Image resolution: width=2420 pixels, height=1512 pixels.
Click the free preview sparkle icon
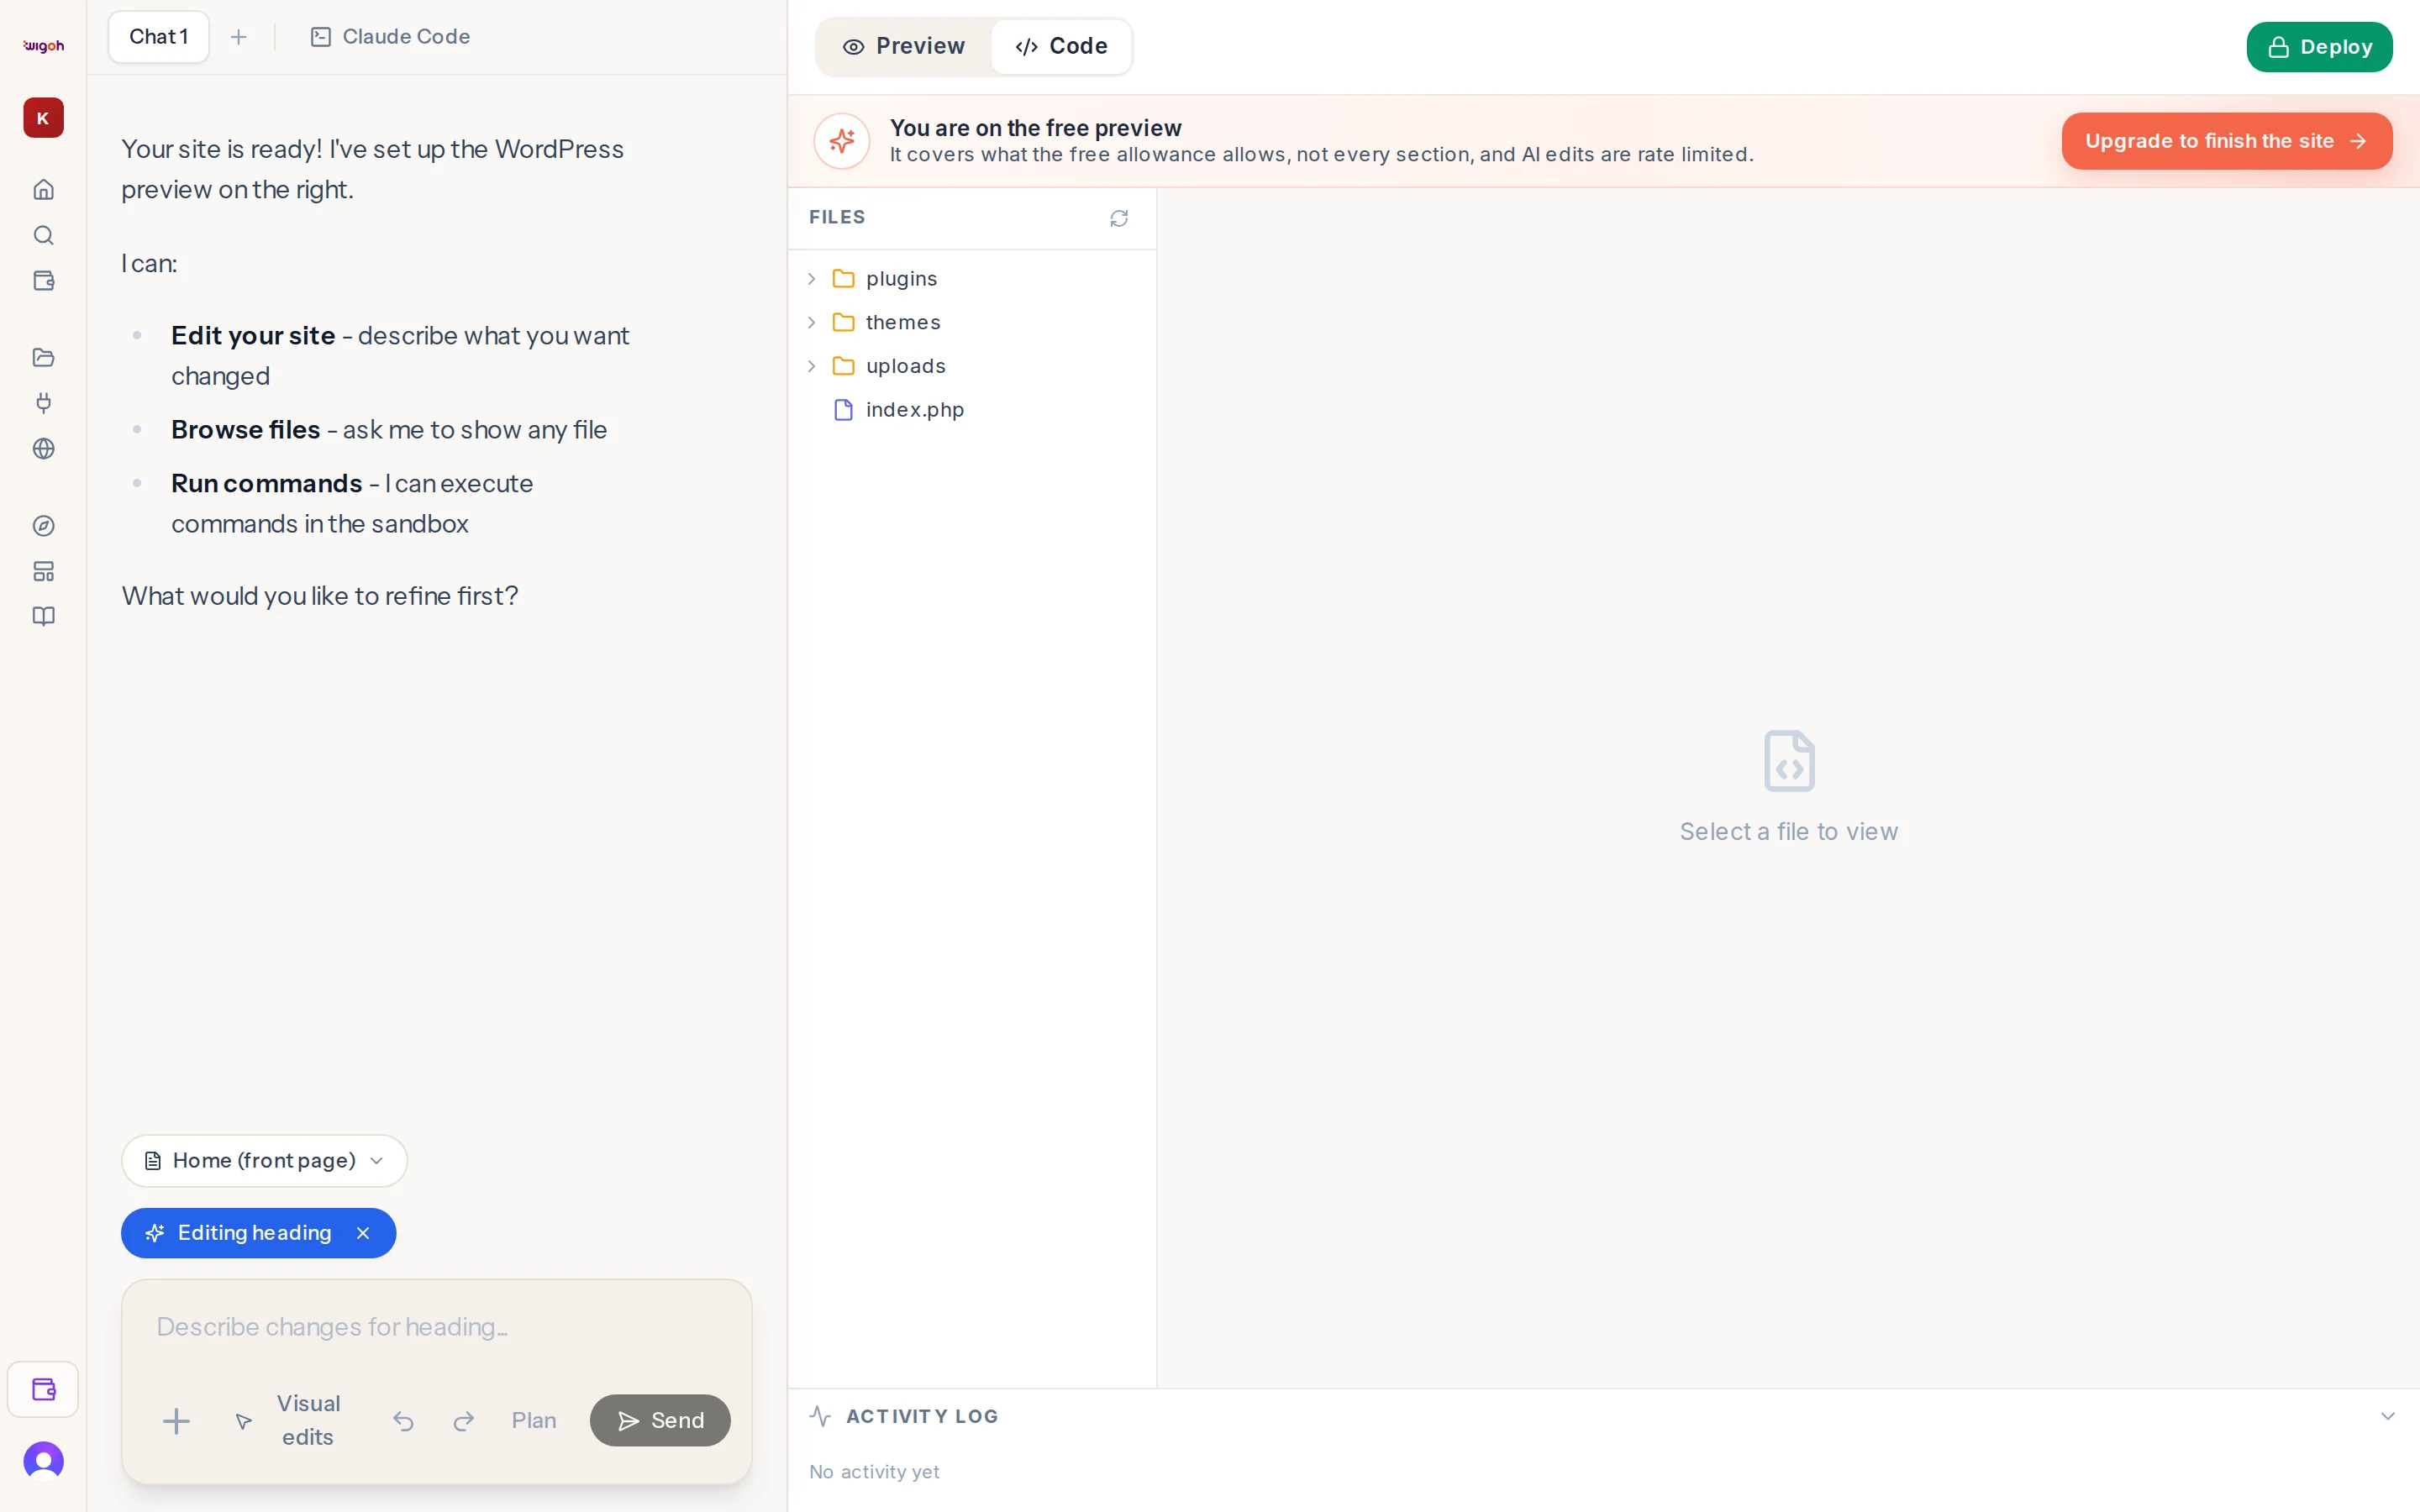[842, 141]
